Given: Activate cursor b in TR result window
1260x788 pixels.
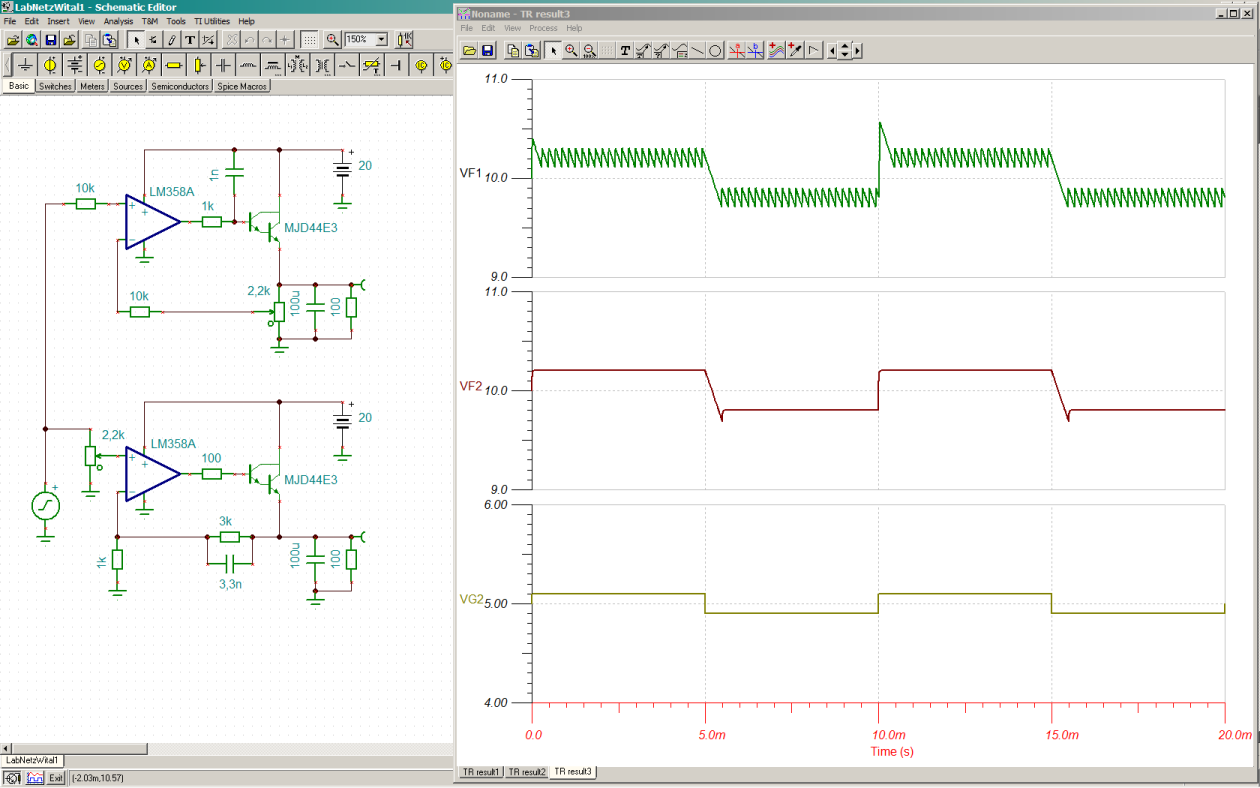Looking at the screenshot, I should [x=755, y=50].
